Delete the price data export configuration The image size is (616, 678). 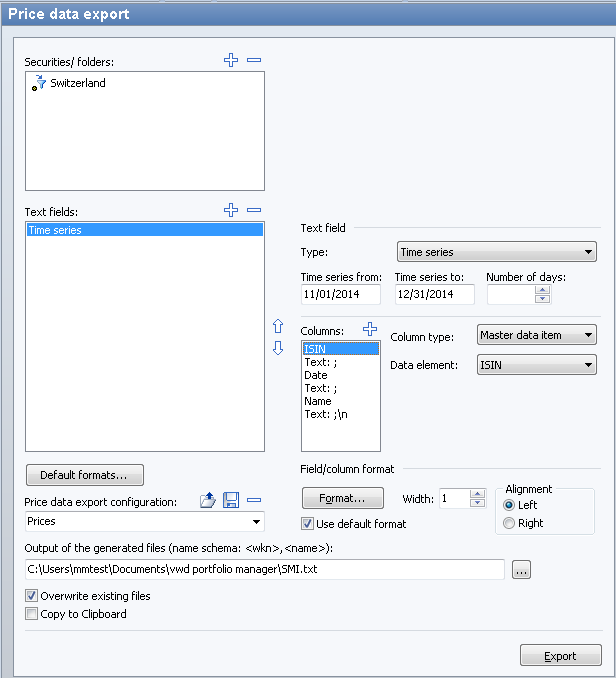click(254, 501)
